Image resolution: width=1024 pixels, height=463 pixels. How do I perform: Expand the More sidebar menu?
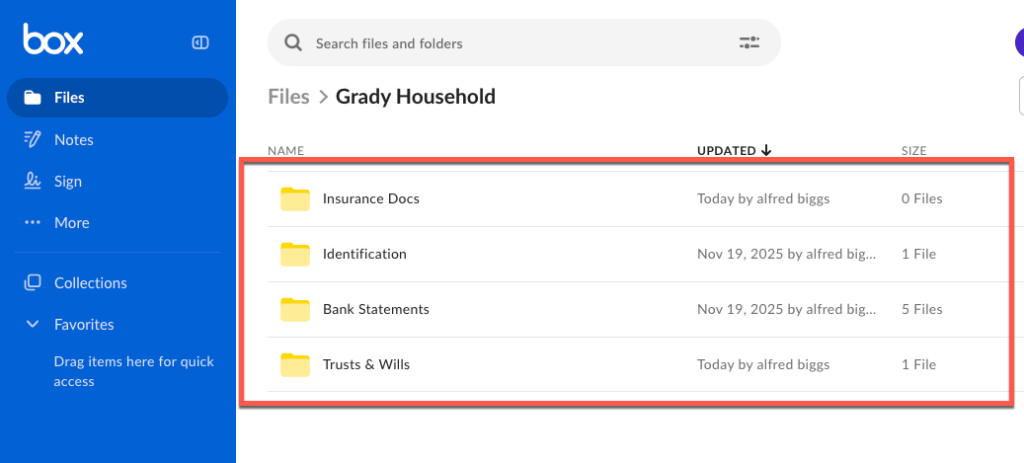click(x=71, y=223)
